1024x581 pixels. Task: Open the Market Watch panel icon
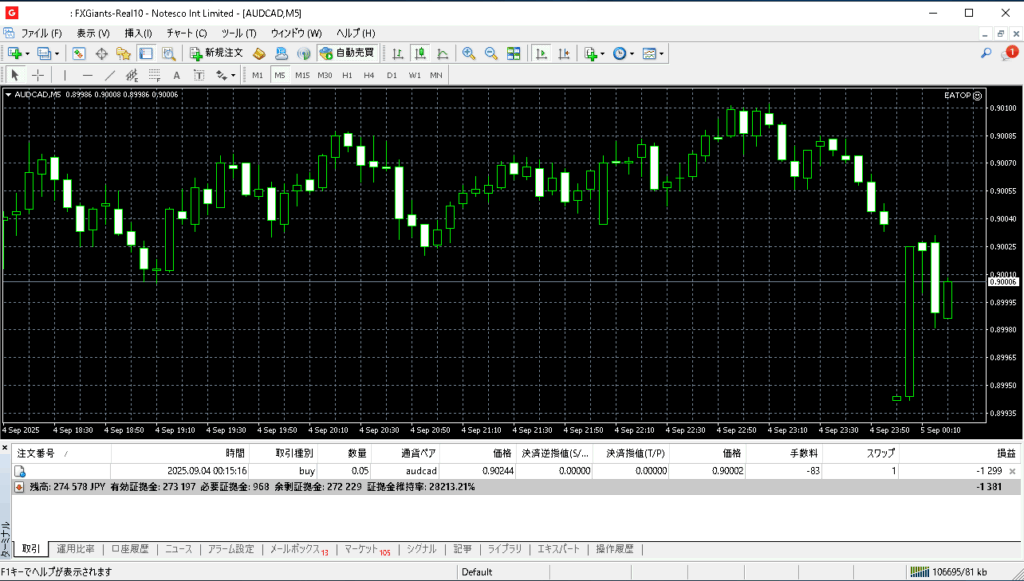78,53
